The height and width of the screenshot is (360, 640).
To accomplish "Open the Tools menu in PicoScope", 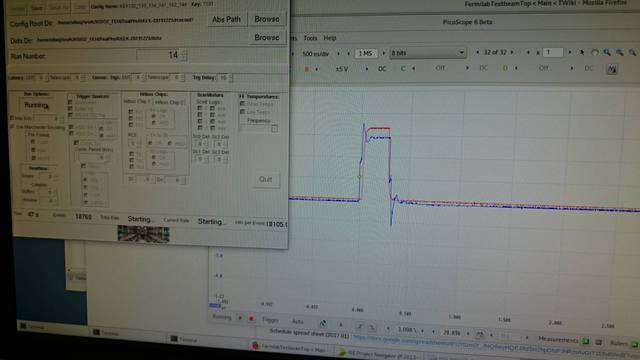I will pos(310,38).
